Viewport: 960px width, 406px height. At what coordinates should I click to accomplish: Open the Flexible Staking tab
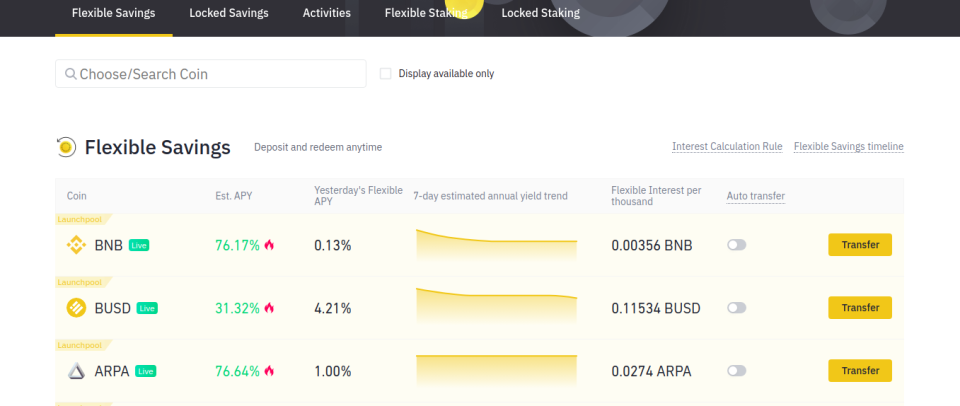426,13
